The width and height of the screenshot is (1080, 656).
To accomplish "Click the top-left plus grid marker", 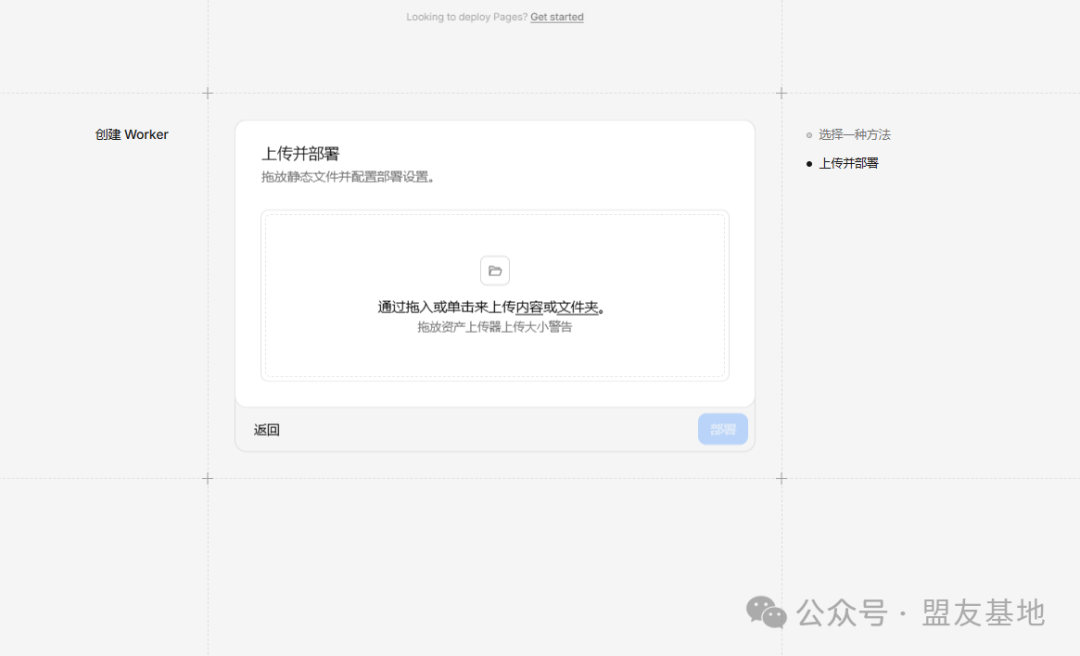I will point(208,93).
